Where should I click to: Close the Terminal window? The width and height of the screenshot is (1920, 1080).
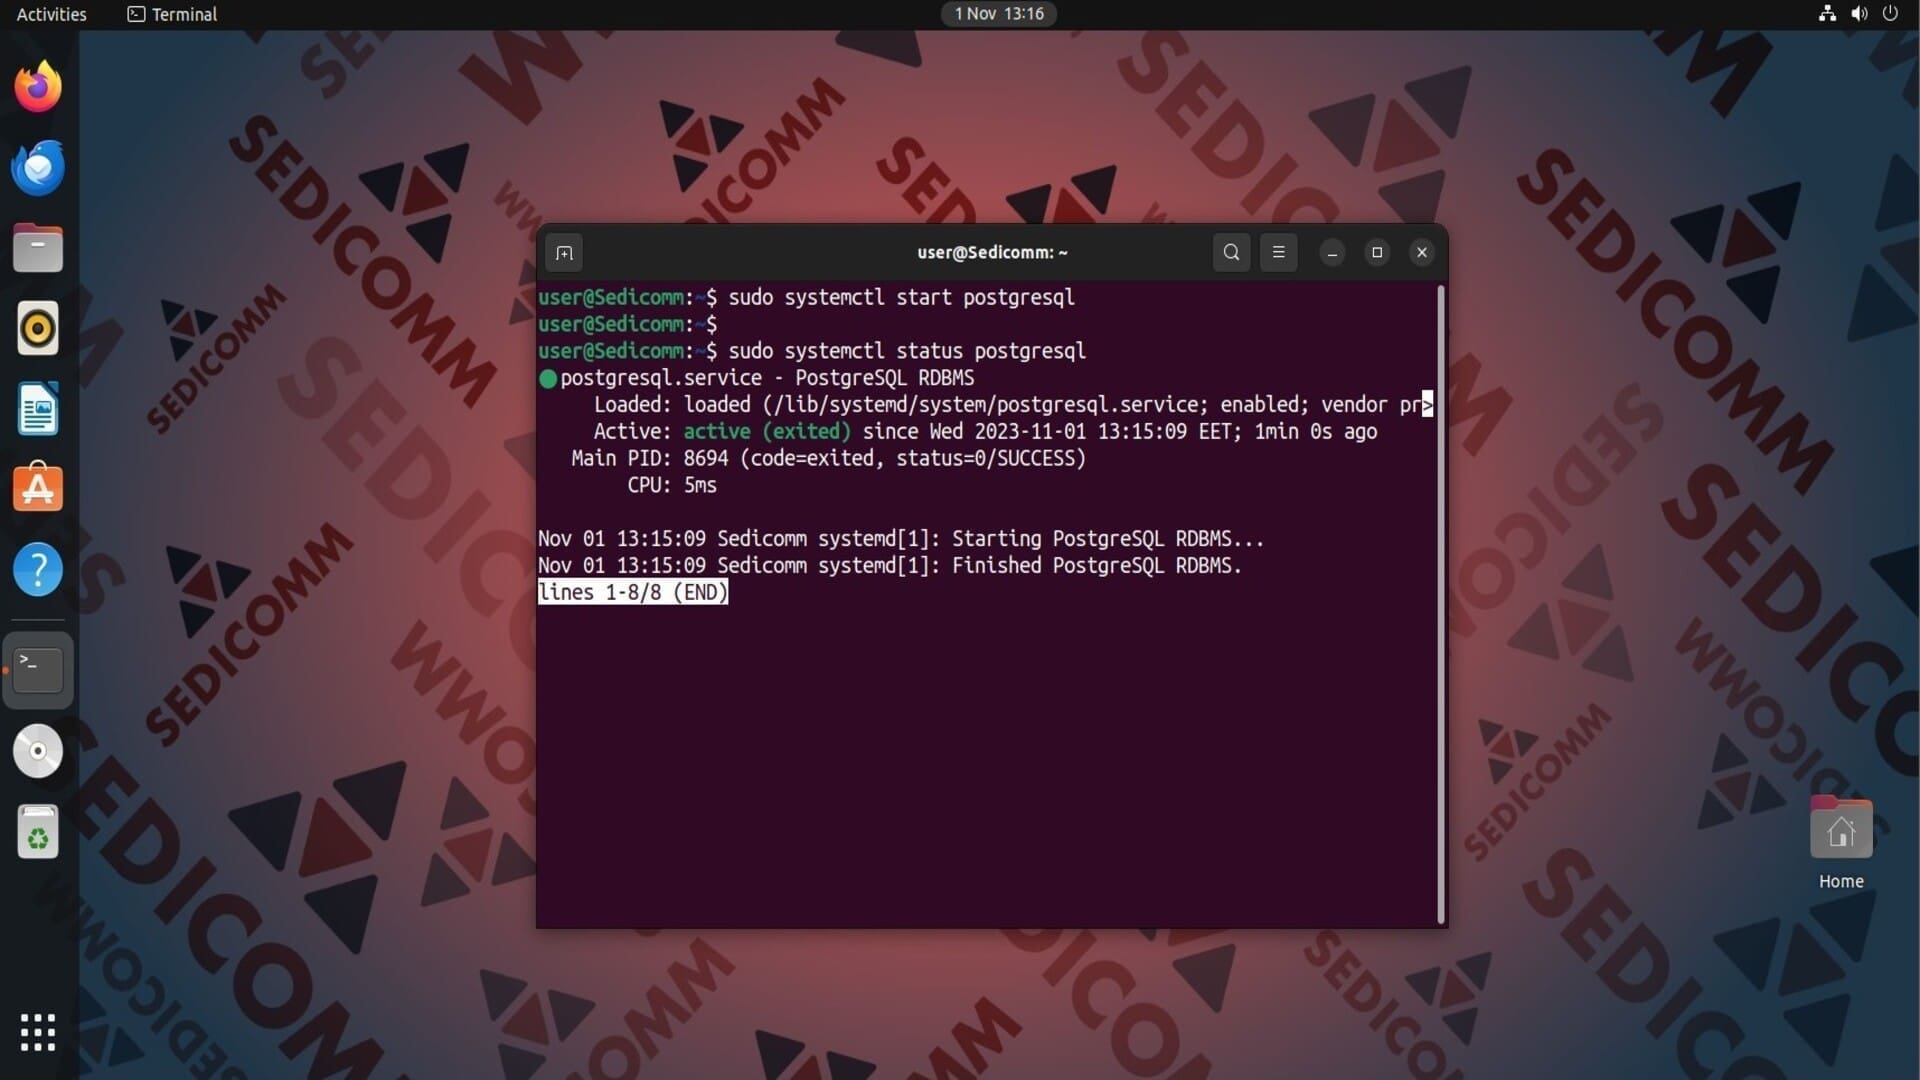[x=1422, y=253]
